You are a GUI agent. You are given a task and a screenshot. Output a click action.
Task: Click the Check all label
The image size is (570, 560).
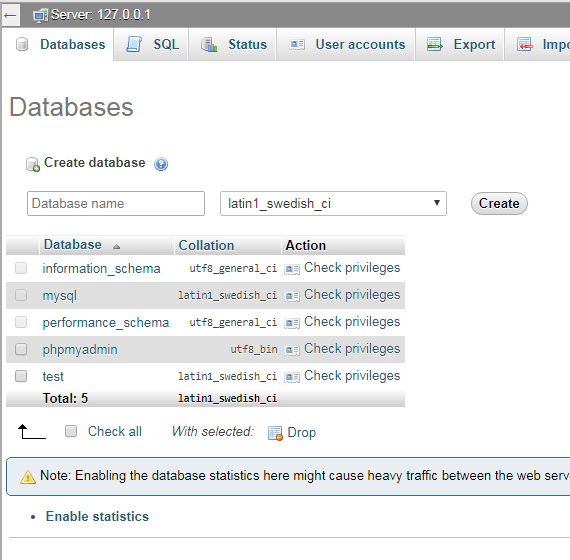(x=115, y=432)
